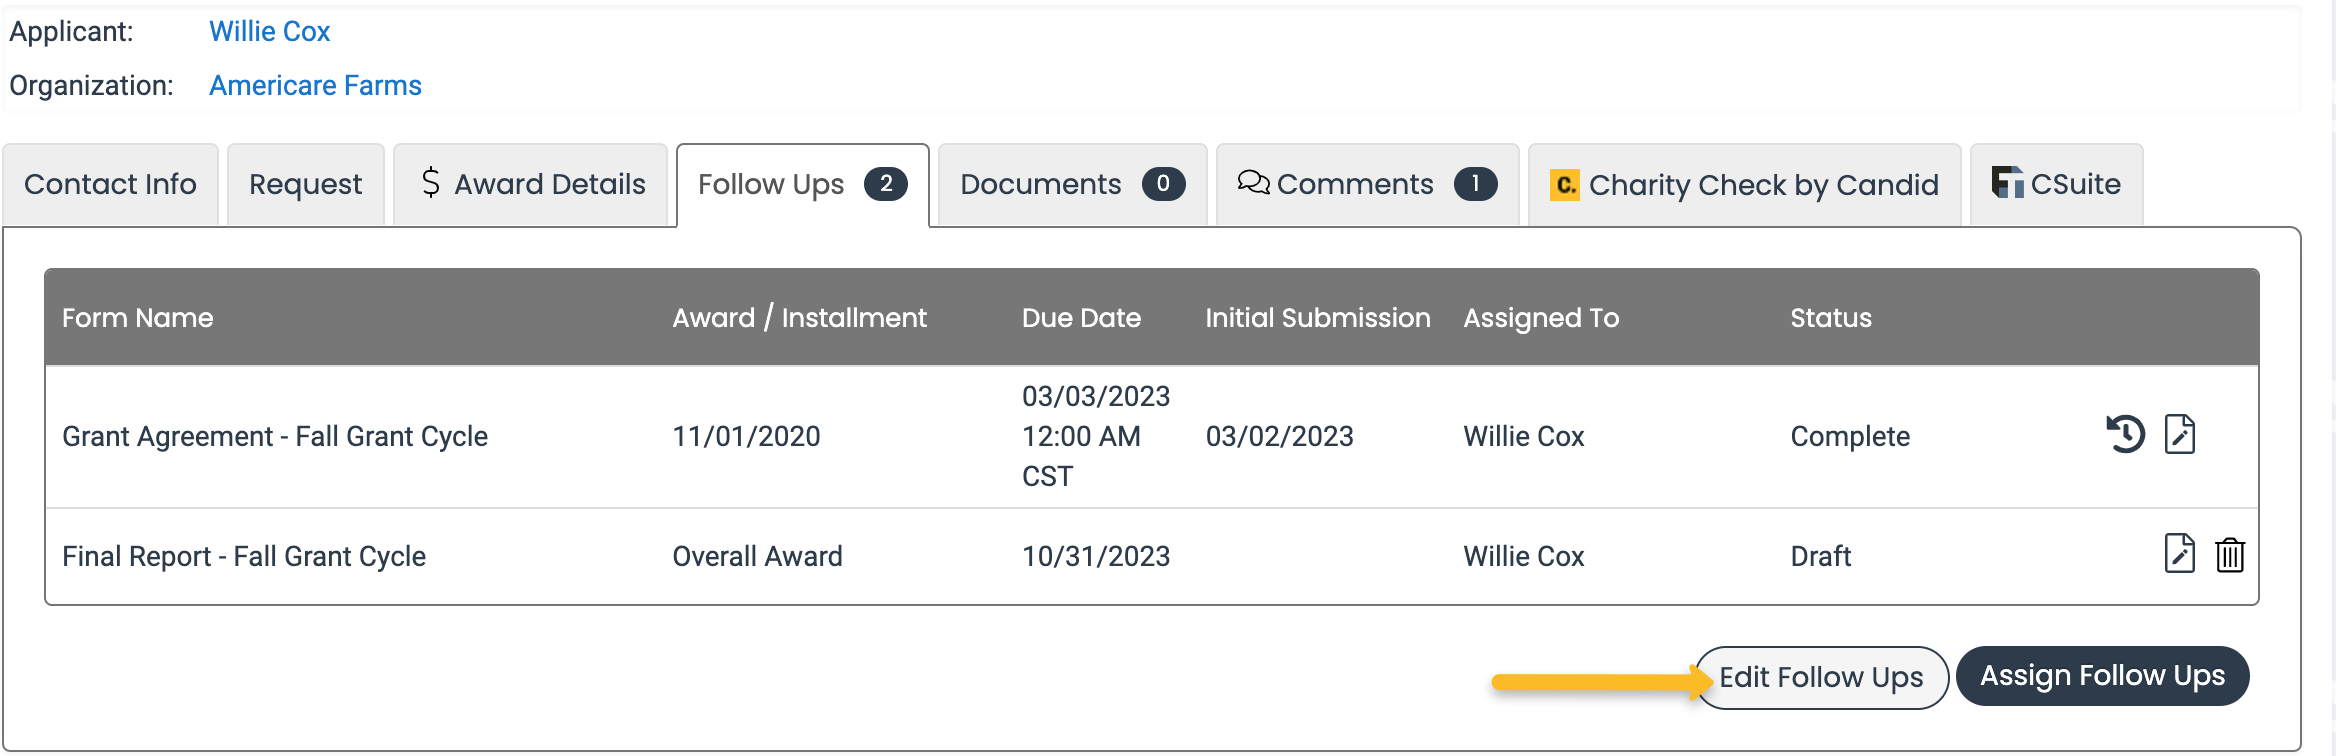Open Charity Check by Candid tab
2336x756 pixels.
[1745, 185]
